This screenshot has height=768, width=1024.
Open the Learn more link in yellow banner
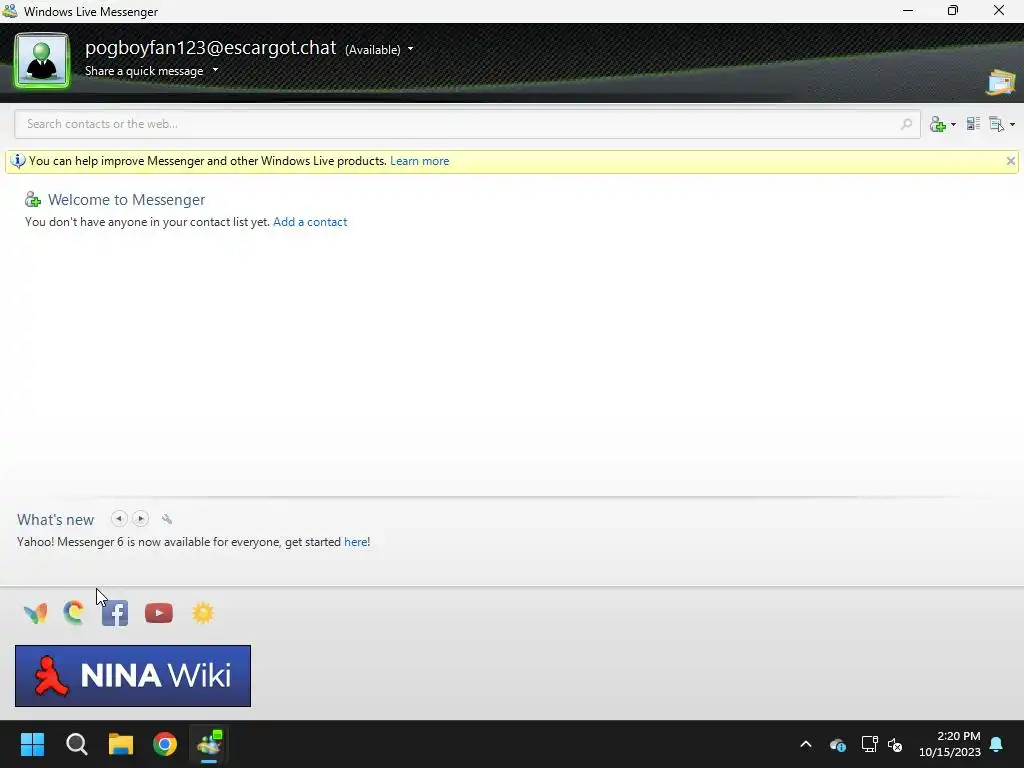tap(419, 161)
